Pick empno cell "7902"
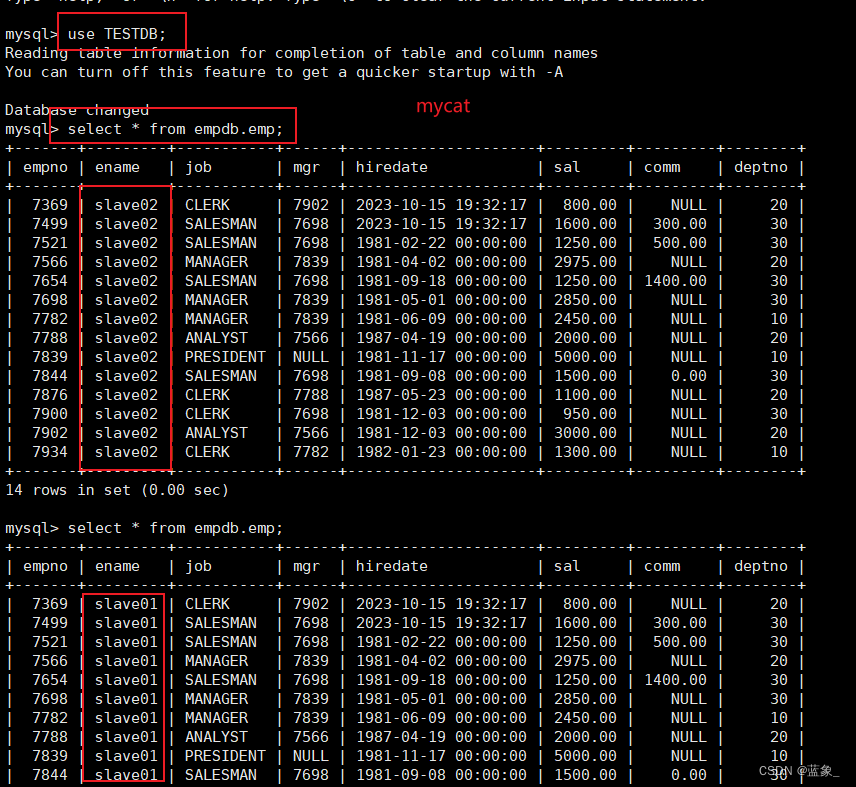The width and height of the screenshot is (856, 787). pos(50,433)
